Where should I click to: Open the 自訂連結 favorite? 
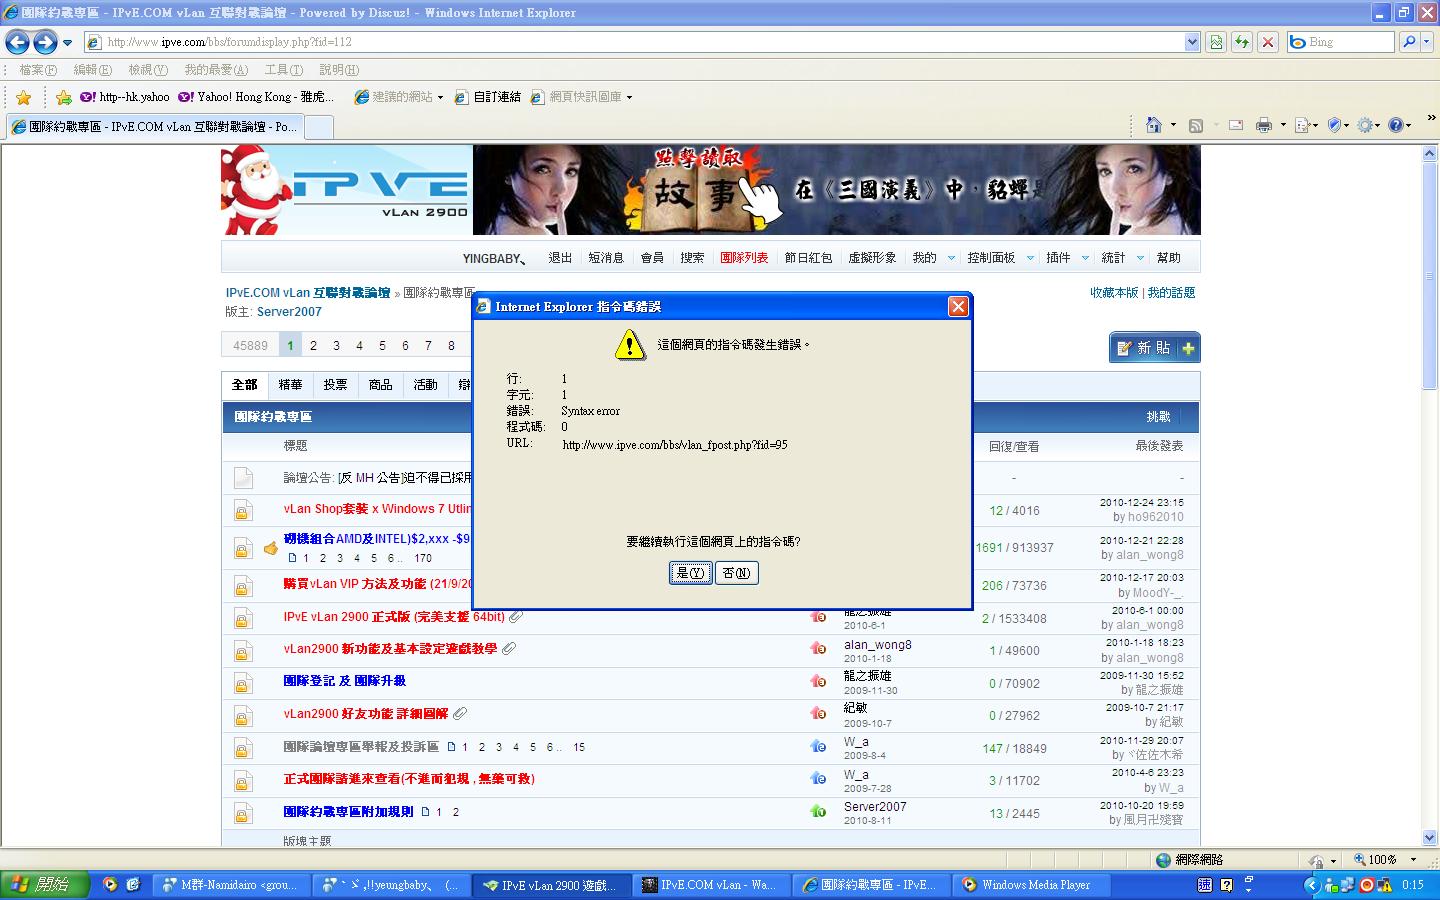tap(488, 97)
